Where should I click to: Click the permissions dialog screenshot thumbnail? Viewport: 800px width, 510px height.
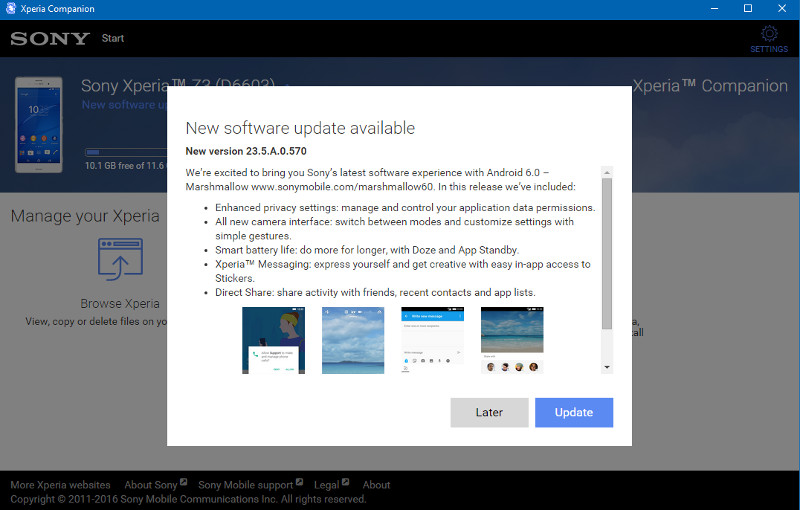pos(273,340)
